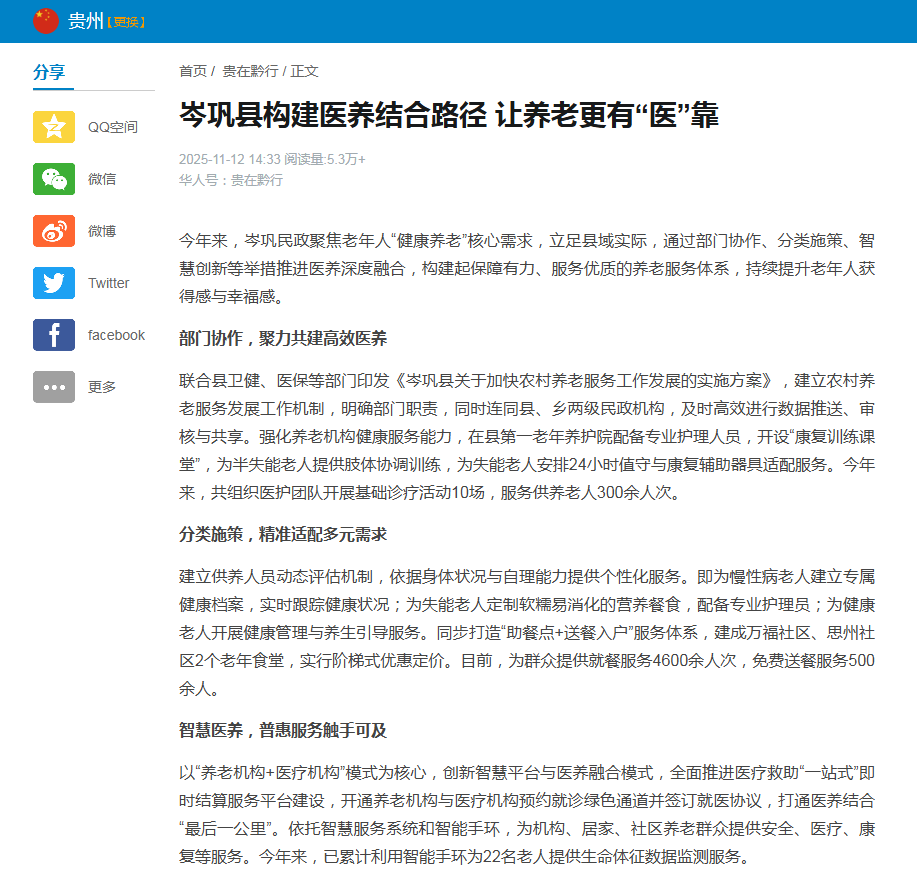Screen dimensions: 917x885
Task: Click the 贵州 region label in header
Action: click(85, 19)
